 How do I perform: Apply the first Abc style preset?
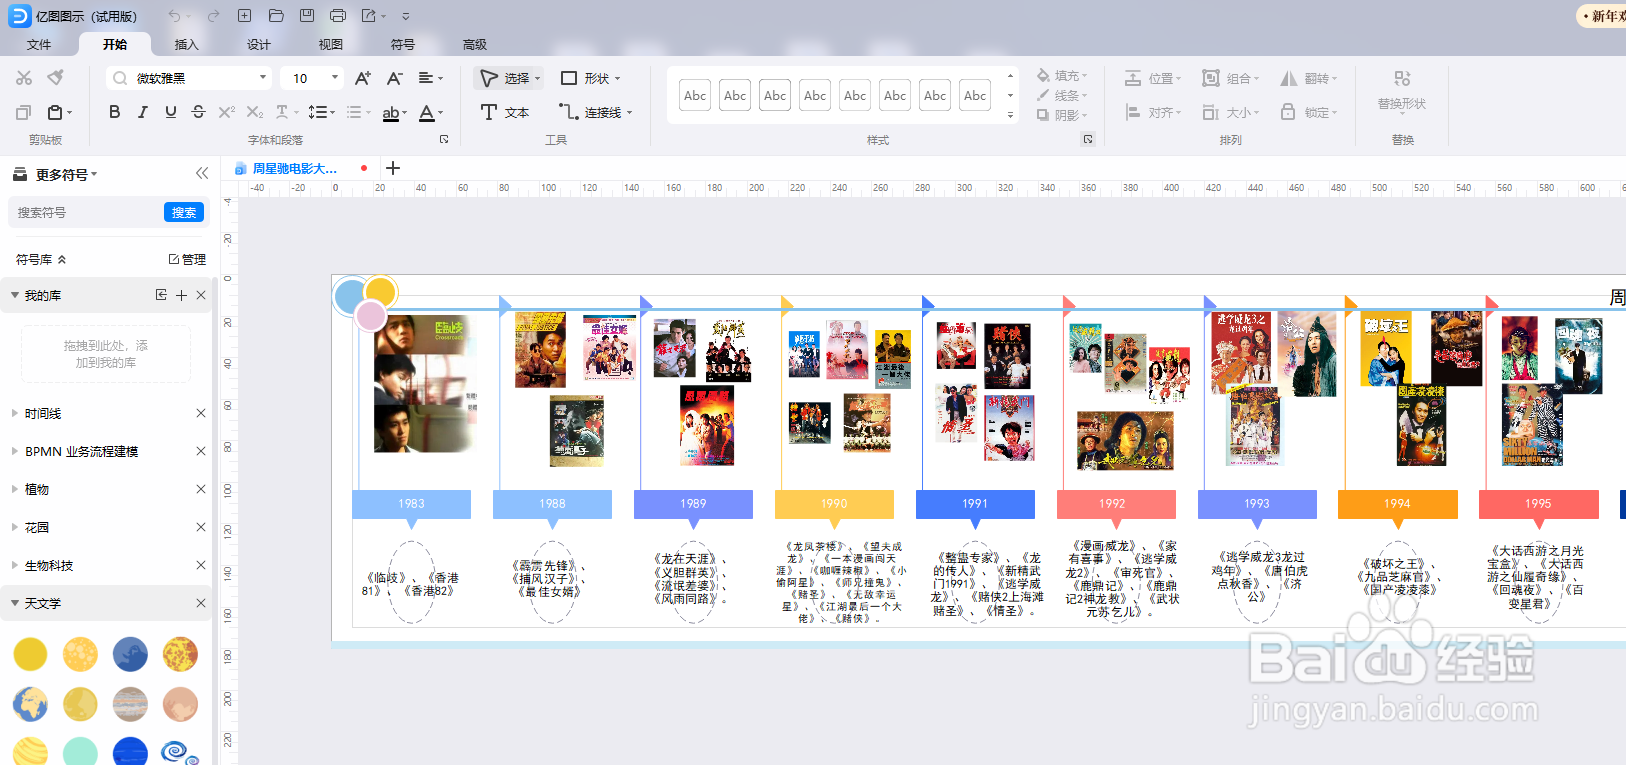(695, 95)
